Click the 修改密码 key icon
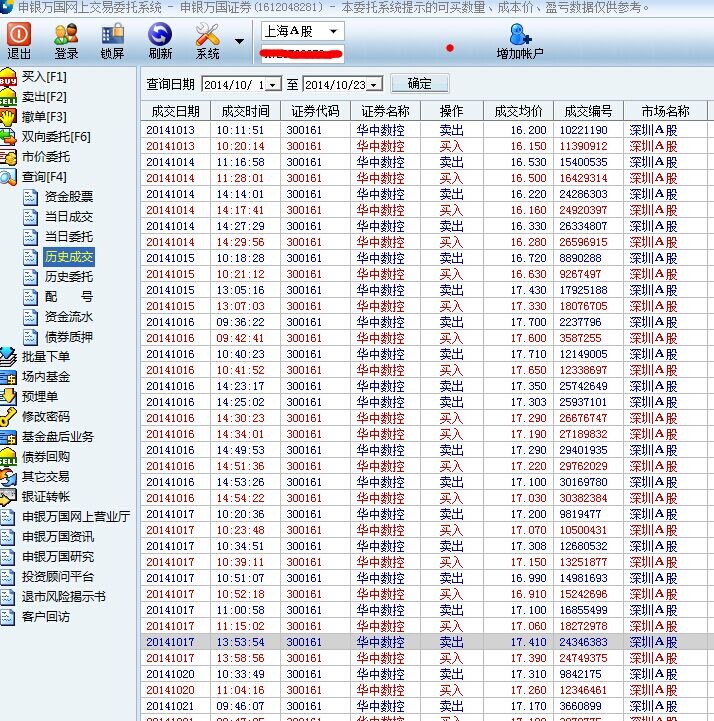 pos(8,417)
